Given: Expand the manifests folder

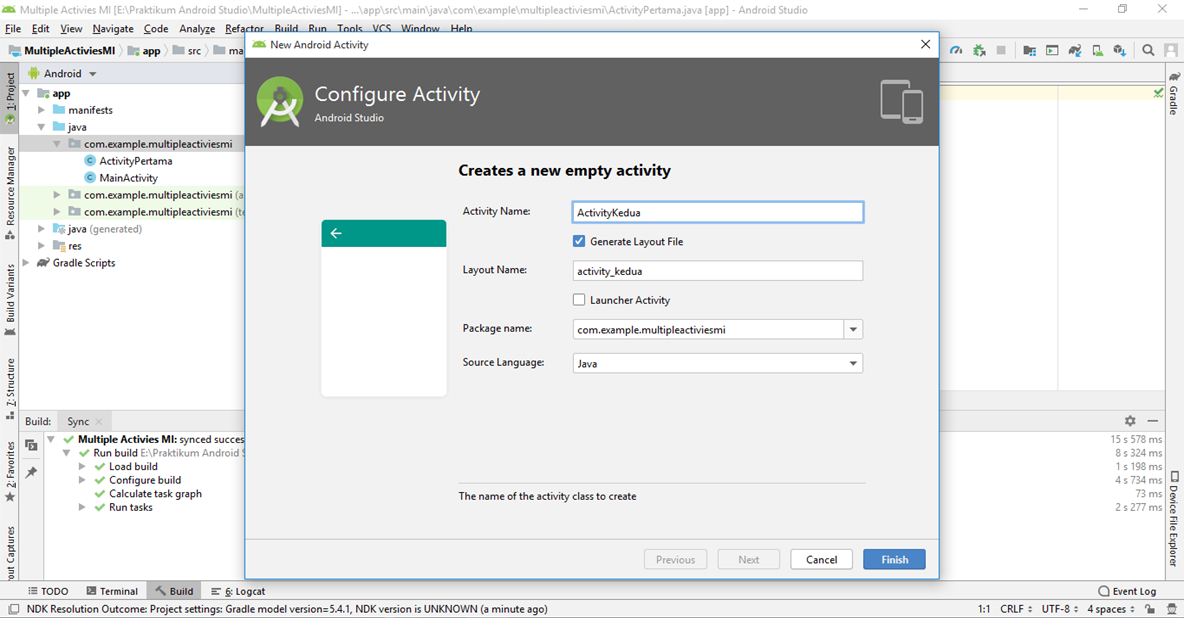Looking at the screenshot, I should click(42, 110).
